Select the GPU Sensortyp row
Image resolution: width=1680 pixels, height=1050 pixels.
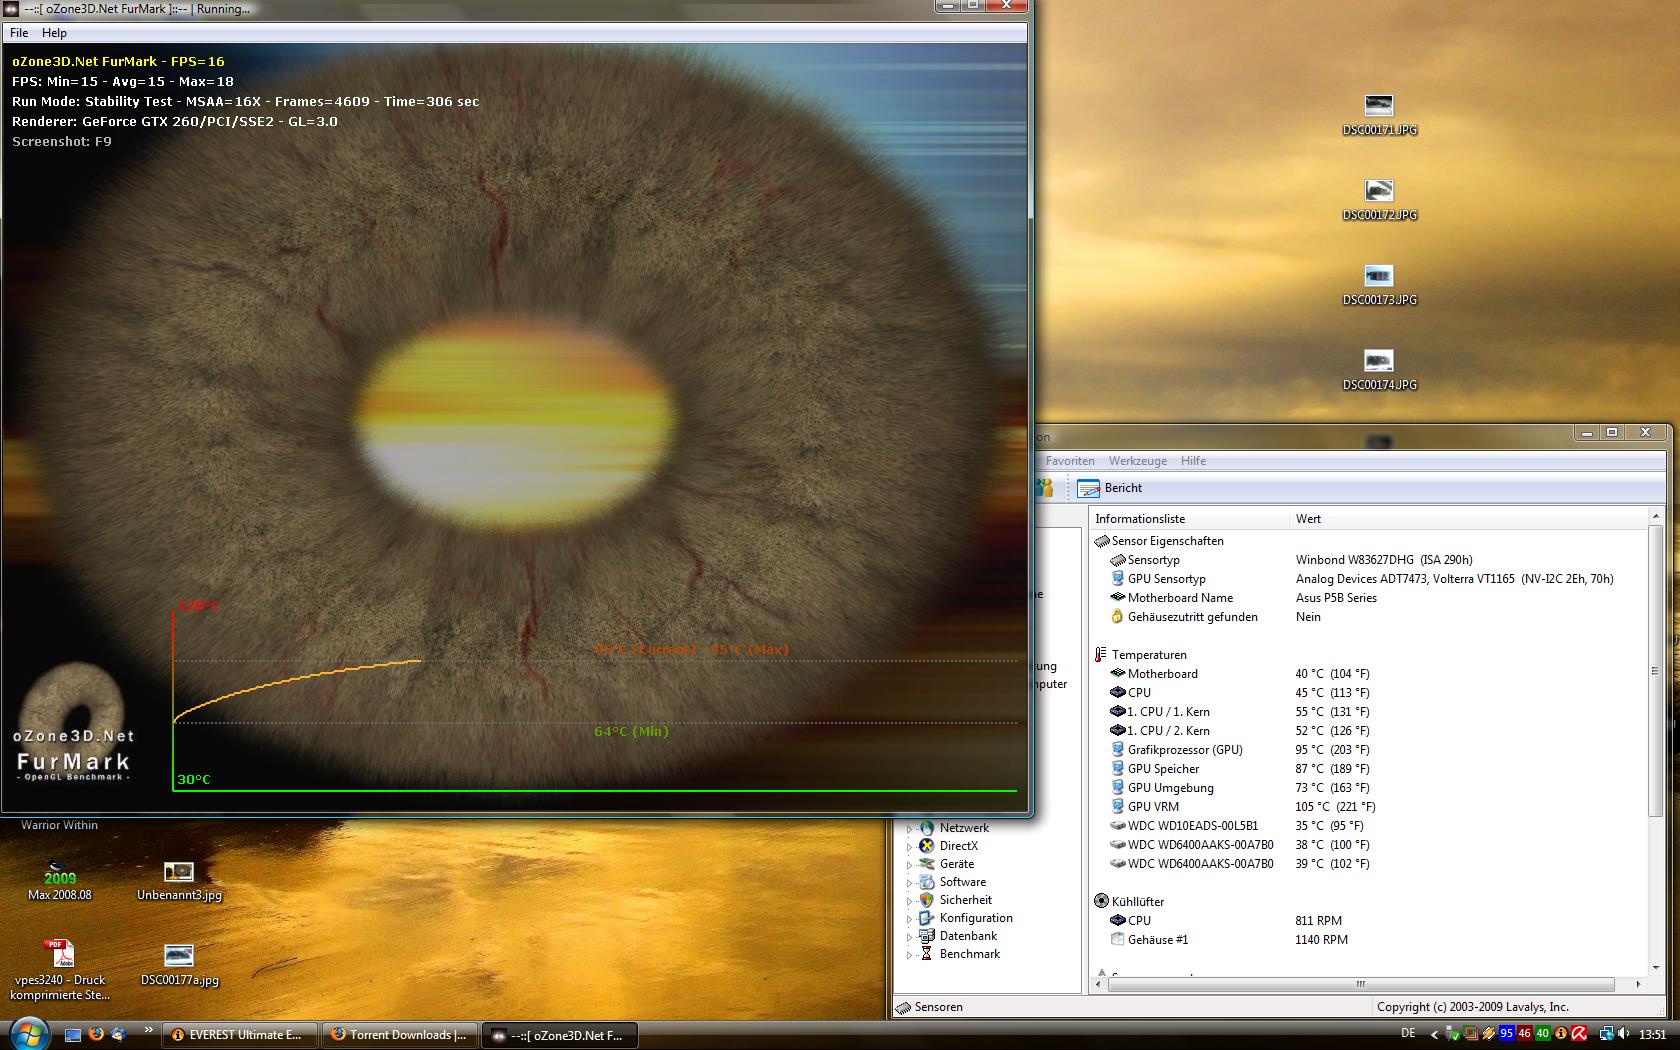coord(1368,579)
